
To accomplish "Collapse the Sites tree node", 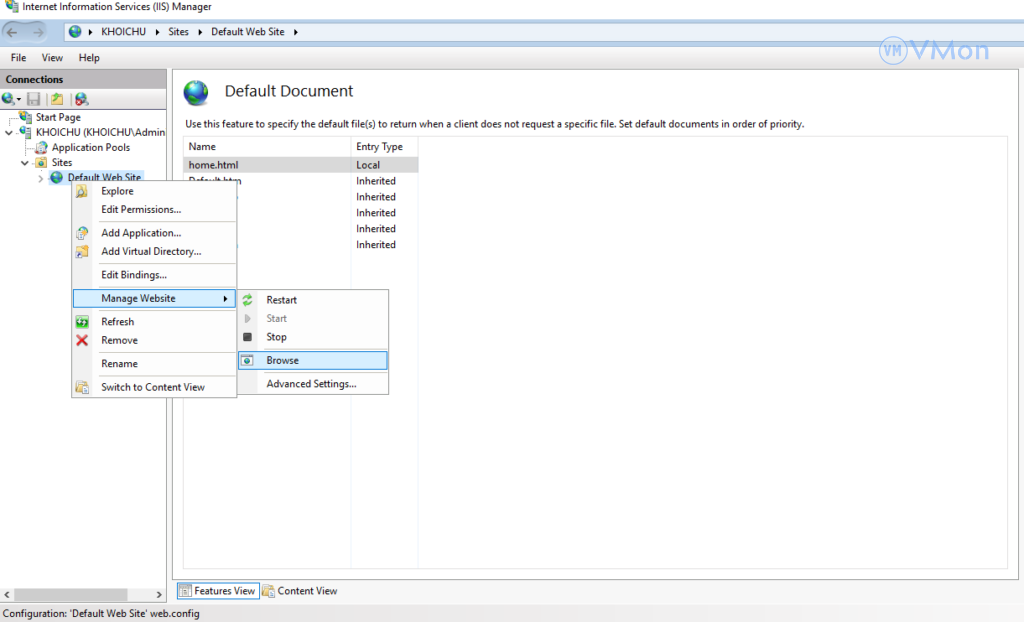I will (x=25, y=162).
